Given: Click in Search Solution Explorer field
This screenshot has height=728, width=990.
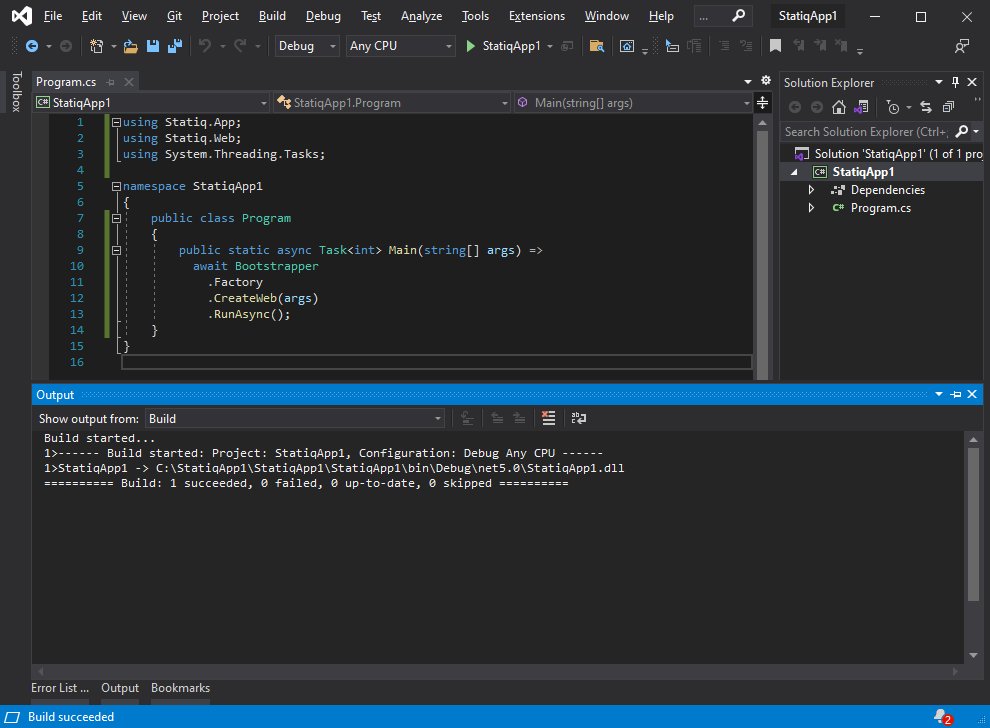Looking at the screenshot, I should (866, 131).
